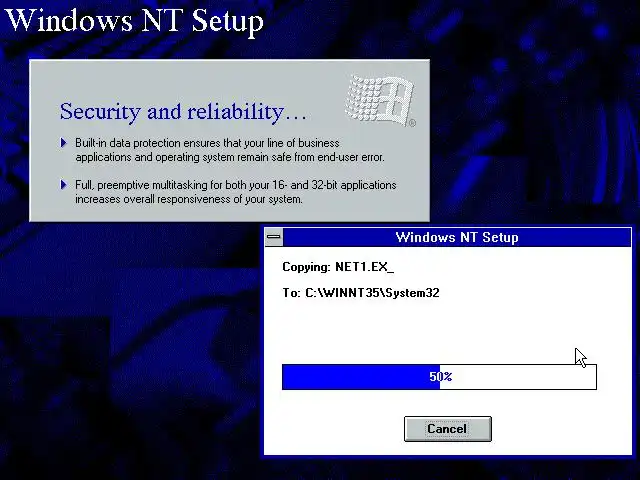Click the arrow bullet beside 'Built-in data protection'
This screenshot has width=640, height=480.
(x=64, y=143)
